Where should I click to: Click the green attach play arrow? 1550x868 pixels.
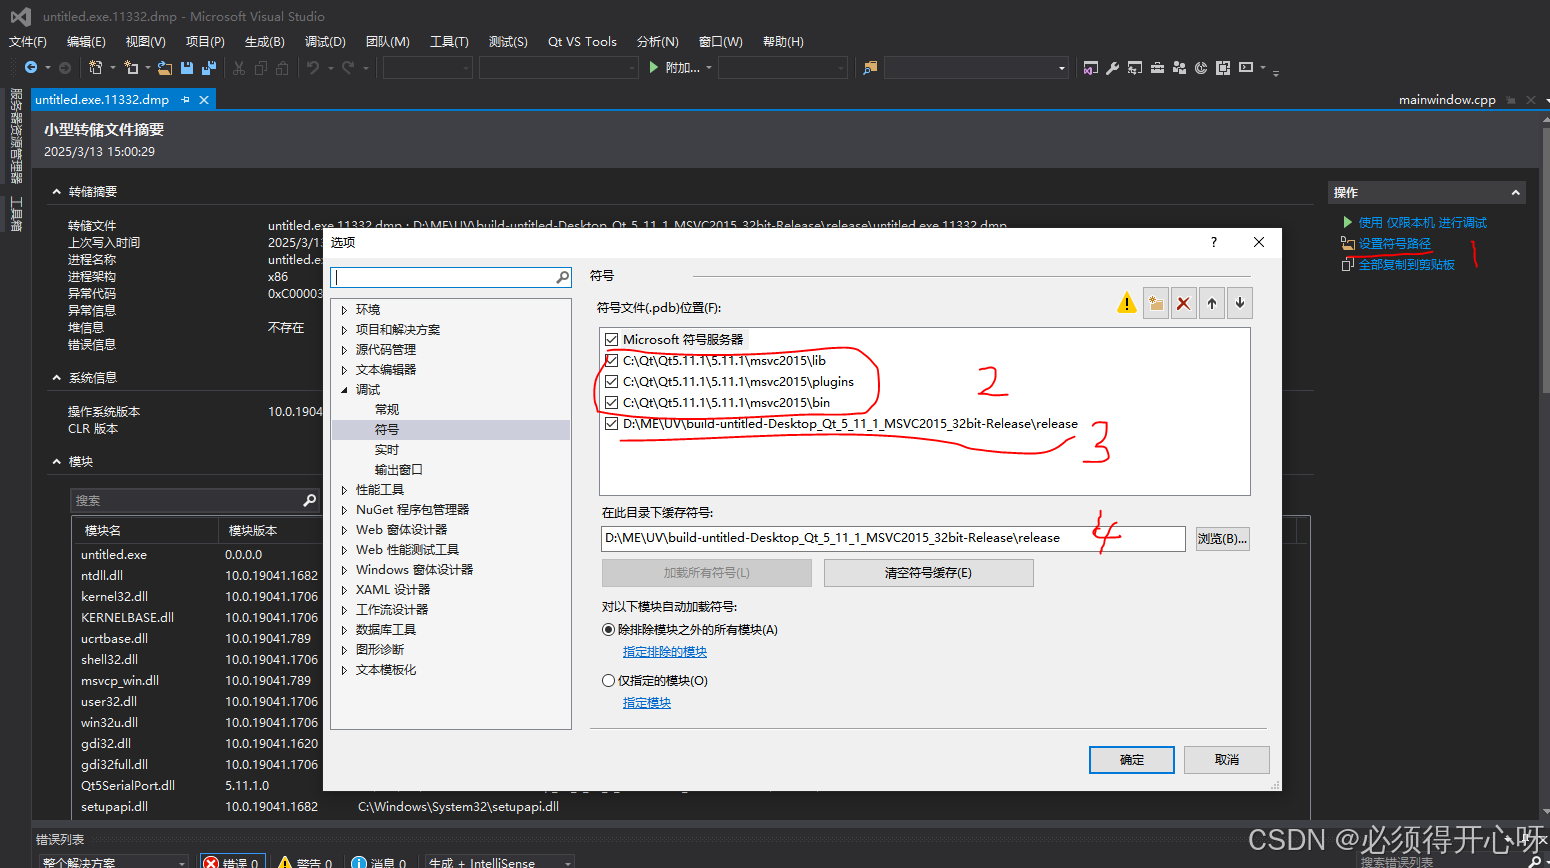[653, 67]
